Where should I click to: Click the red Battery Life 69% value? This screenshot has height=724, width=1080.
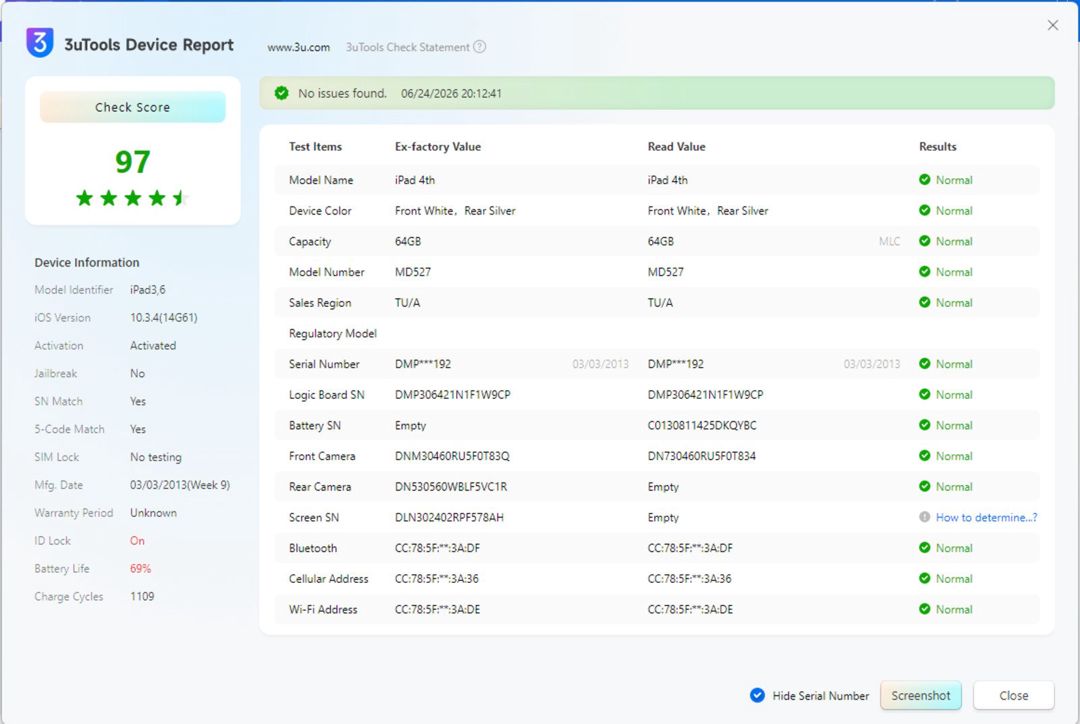pos(140,568)
